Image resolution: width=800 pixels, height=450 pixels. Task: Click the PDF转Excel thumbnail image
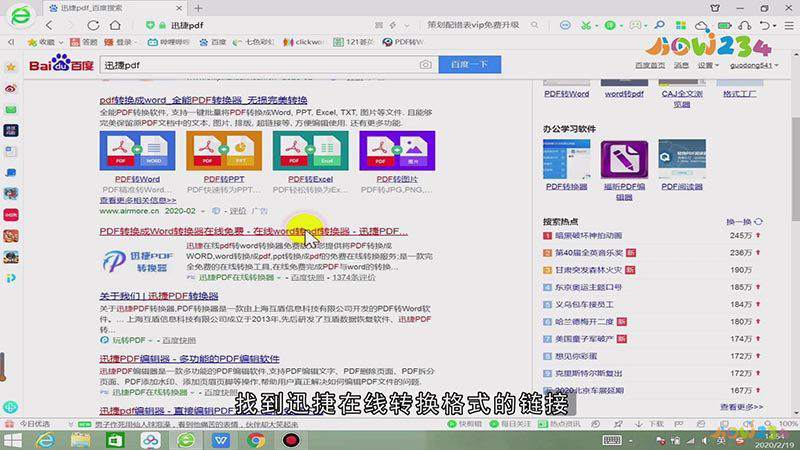click(311, 151)
